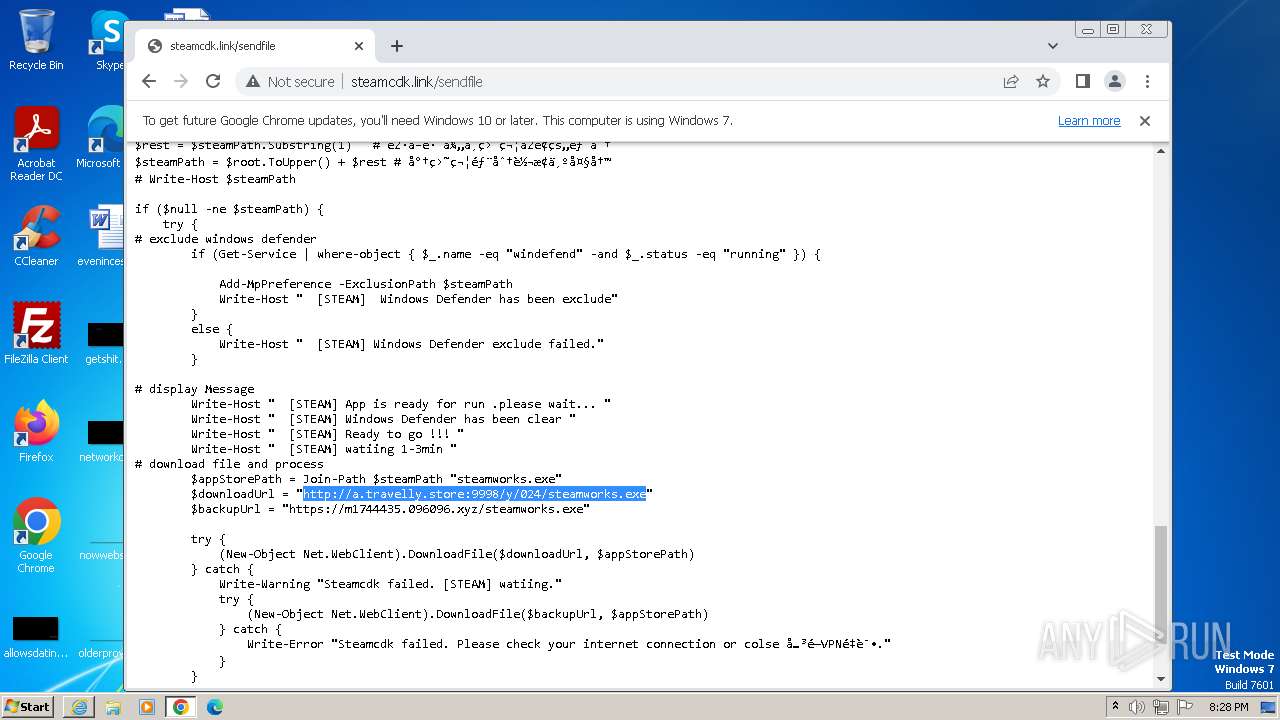Click the "Ready to go !!!" line
1280x720 pixels.
[x=328, y=434]
